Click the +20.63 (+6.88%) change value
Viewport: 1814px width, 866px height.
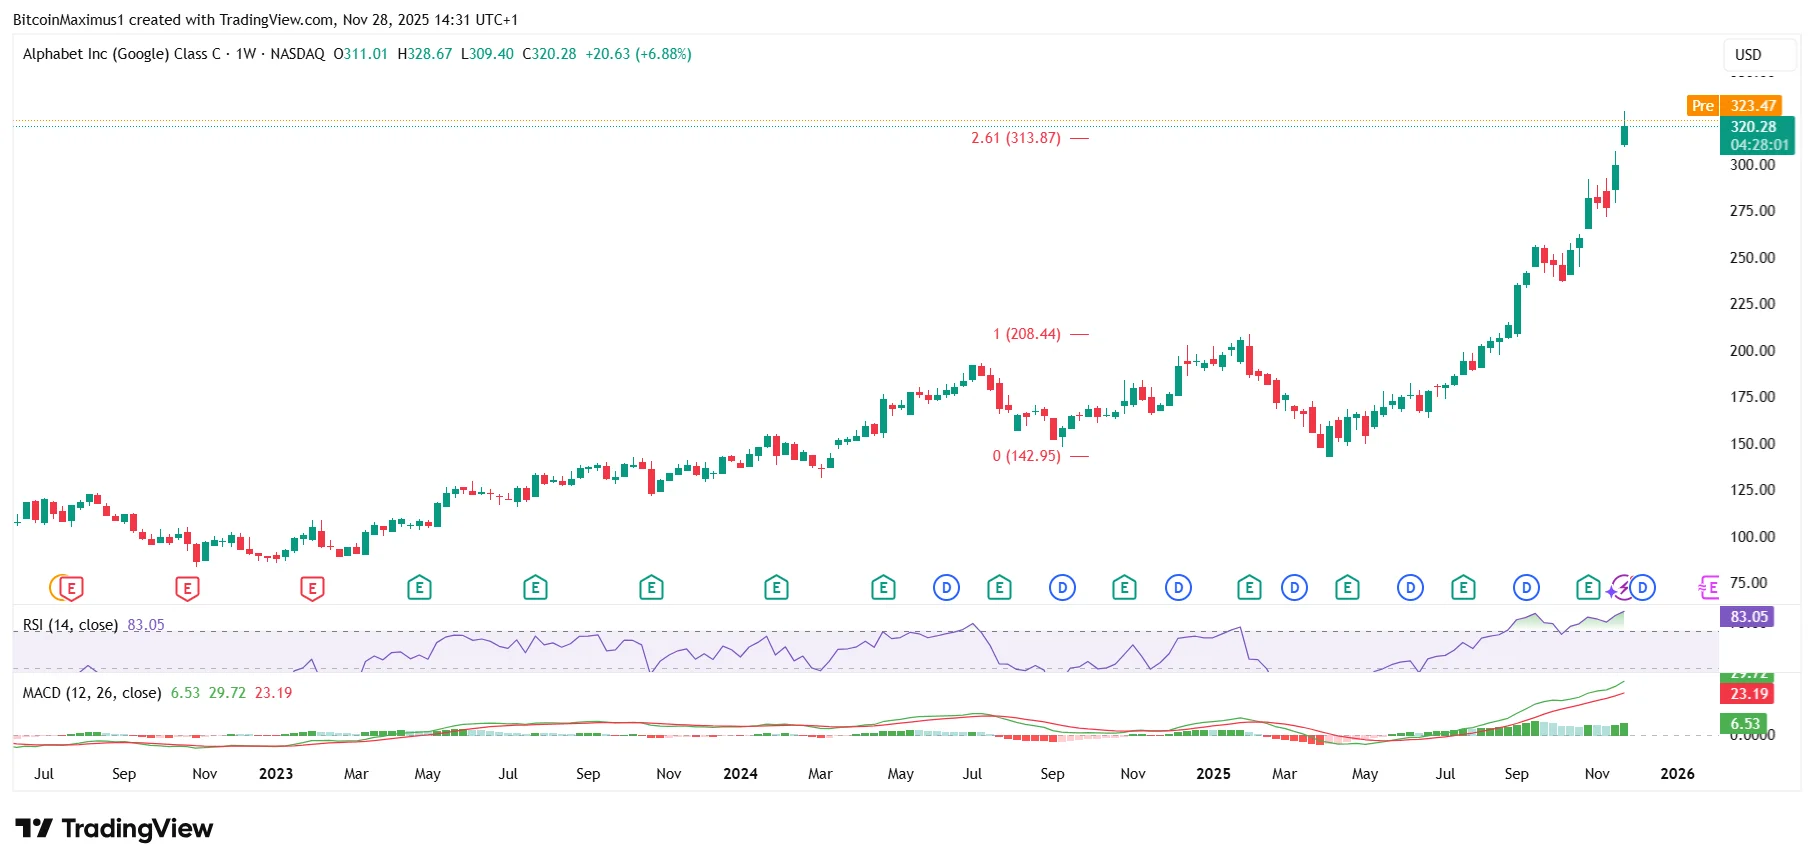point(638,54)
